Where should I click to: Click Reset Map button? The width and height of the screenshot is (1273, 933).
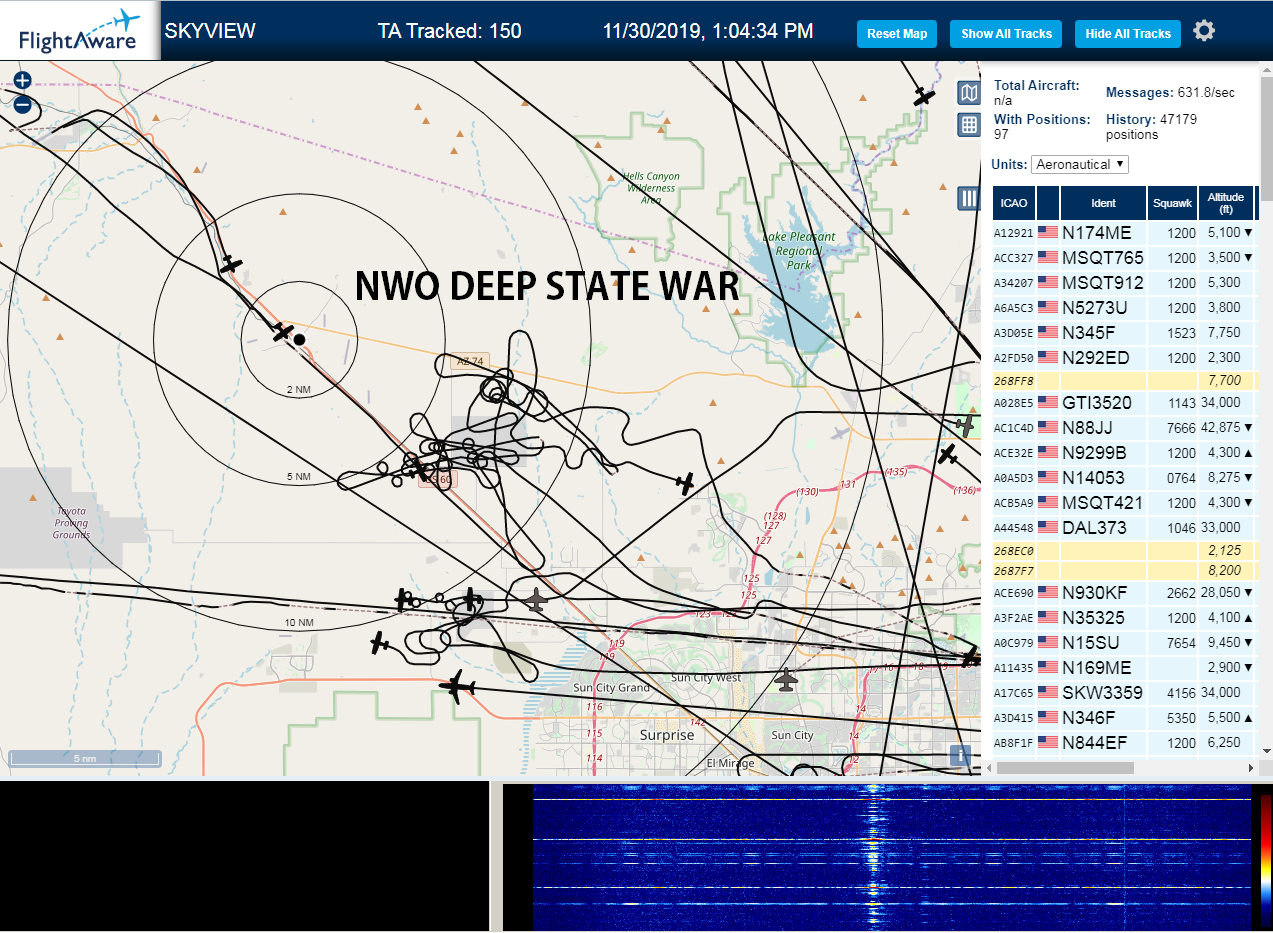click(897, 34)
